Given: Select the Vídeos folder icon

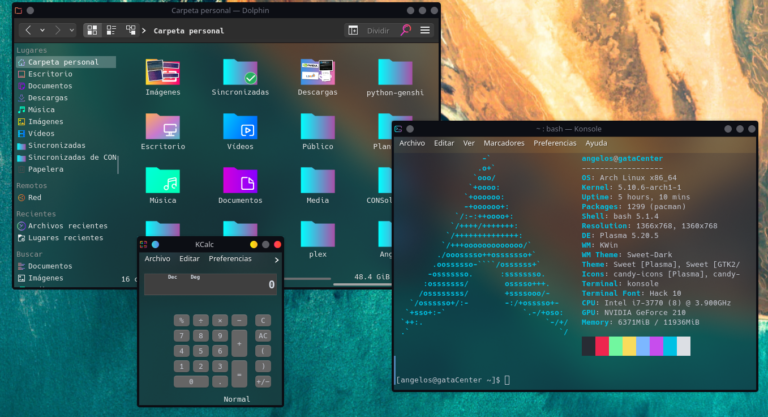Looking at the screenshot, I should 240,126.
